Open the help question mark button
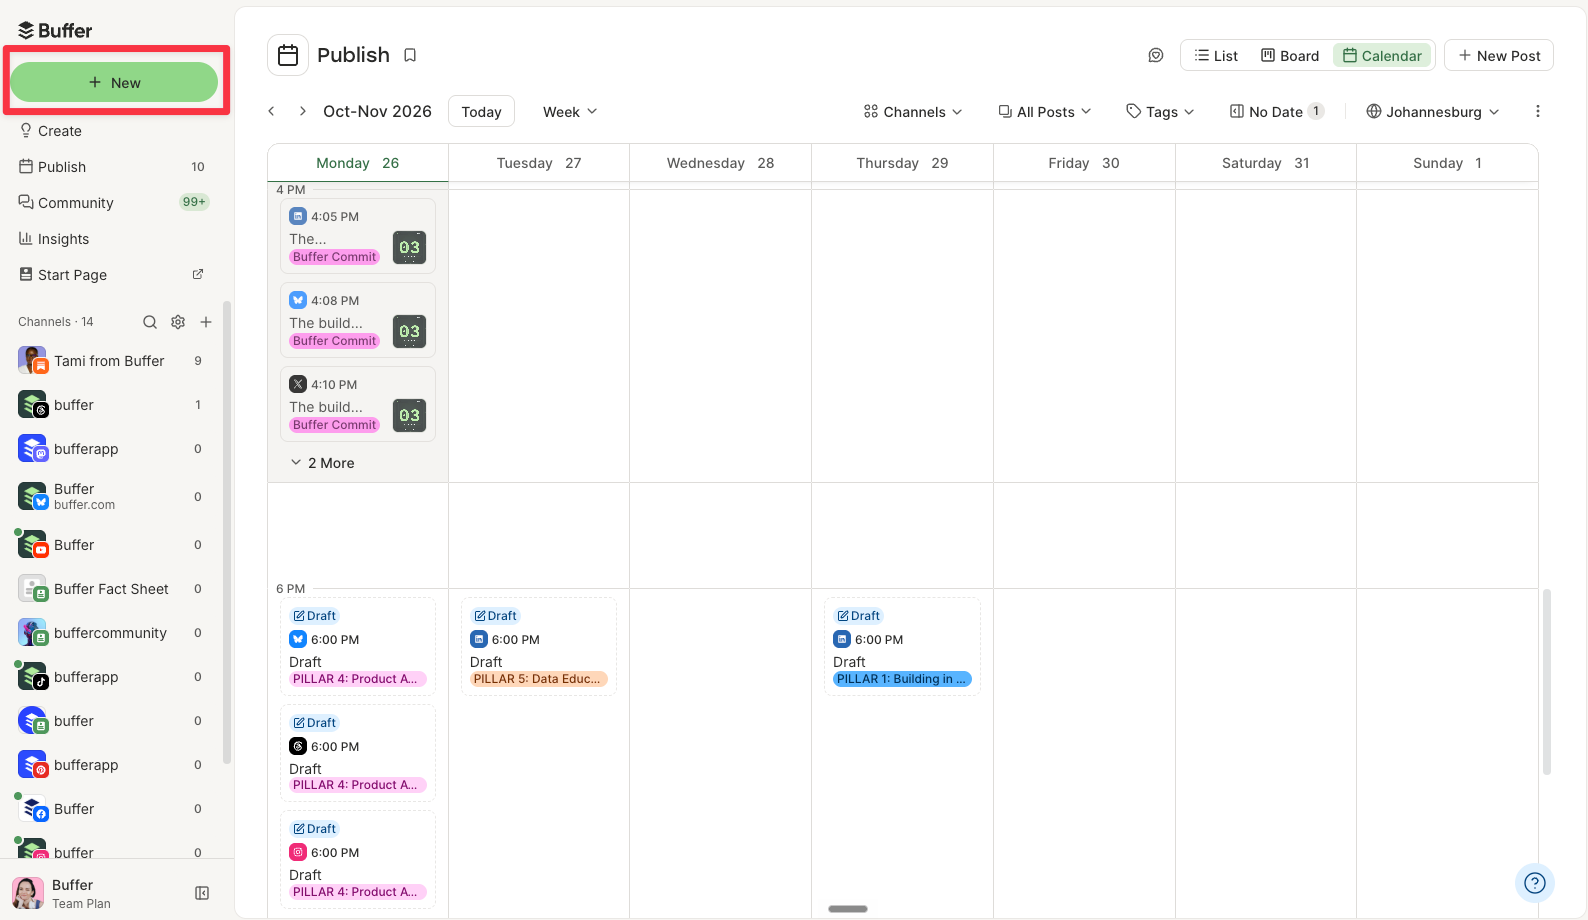1588x920 pixels. [x=1535, y=883]
